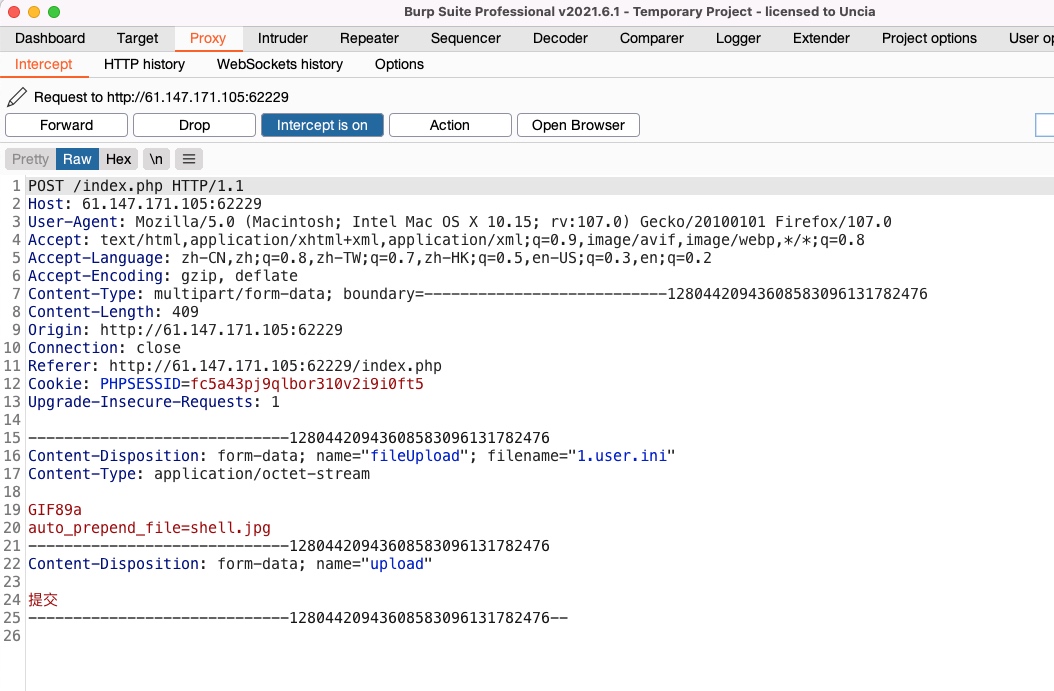
Task: Drop the intercepted request
Action: coord(194,125)
